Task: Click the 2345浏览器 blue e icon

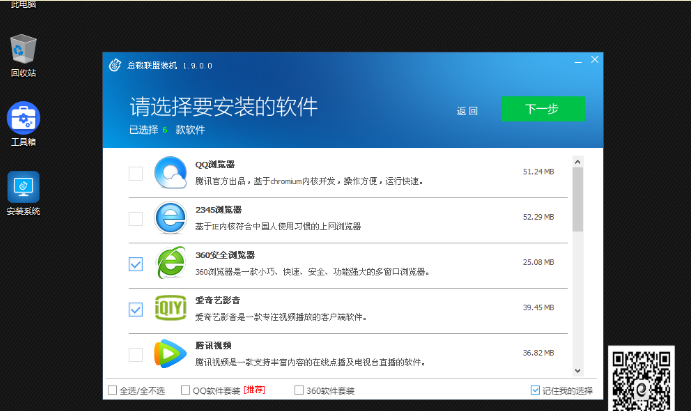Action: coord(171,218)
